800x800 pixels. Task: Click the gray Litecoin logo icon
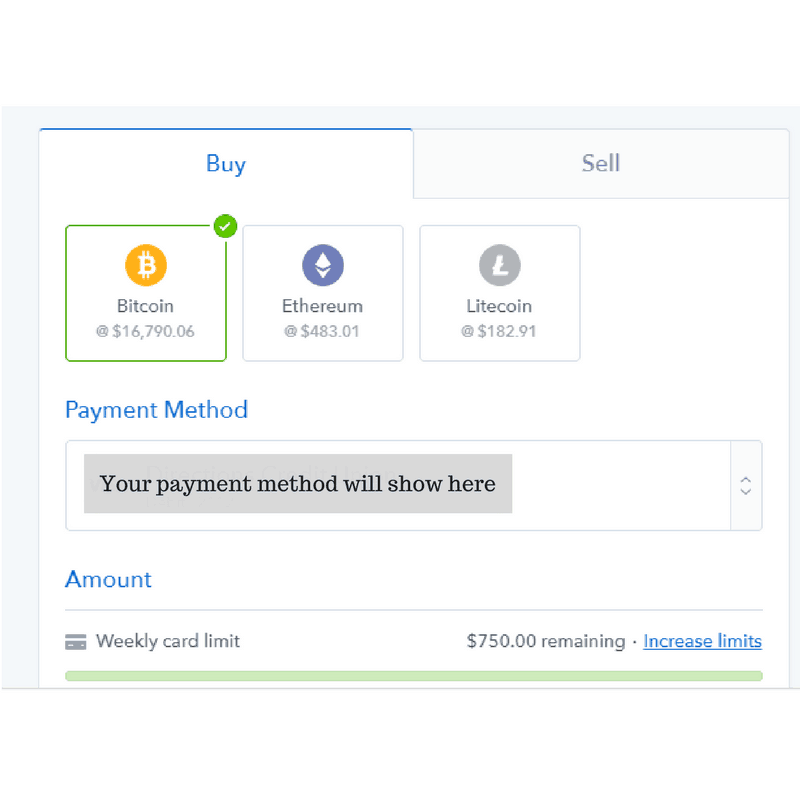(499, 265)
